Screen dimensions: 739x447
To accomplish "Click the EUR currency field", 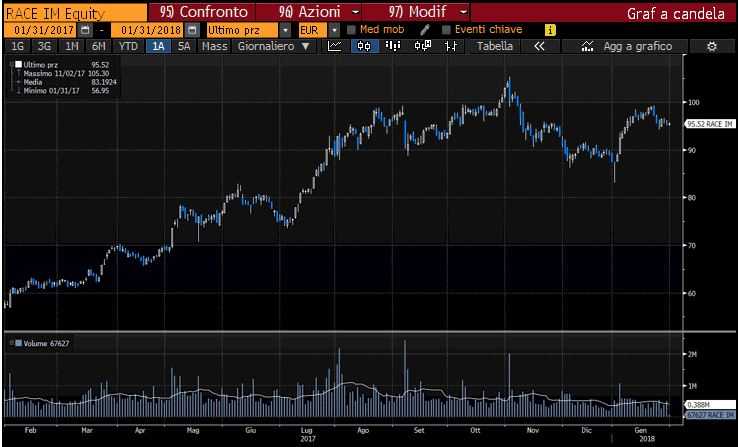I will click(x=313, y=30).
